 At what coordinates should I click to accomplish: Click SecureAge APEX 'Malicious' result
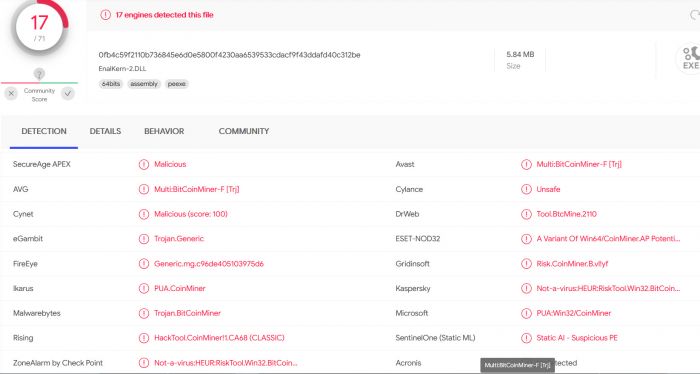(170, 164)
